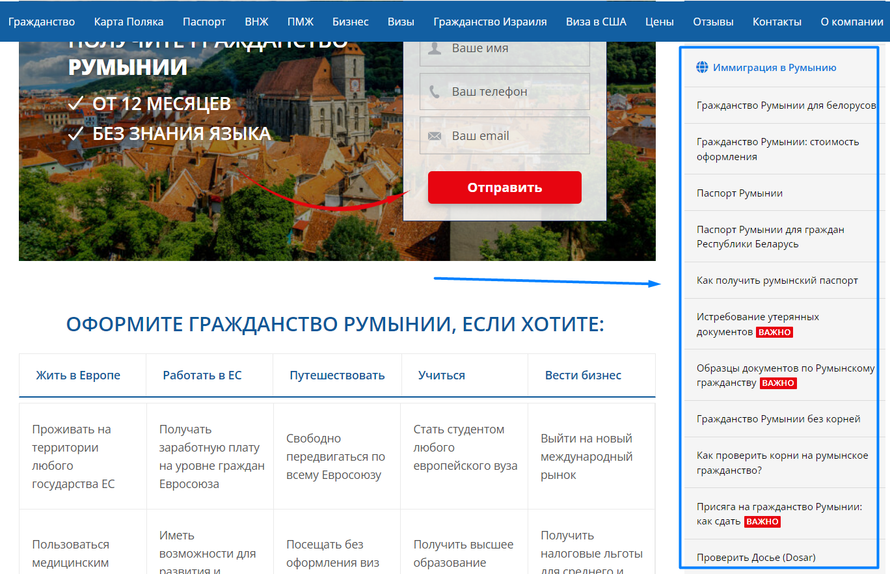Select the Путешествовать column header

[x=337, y=375]
